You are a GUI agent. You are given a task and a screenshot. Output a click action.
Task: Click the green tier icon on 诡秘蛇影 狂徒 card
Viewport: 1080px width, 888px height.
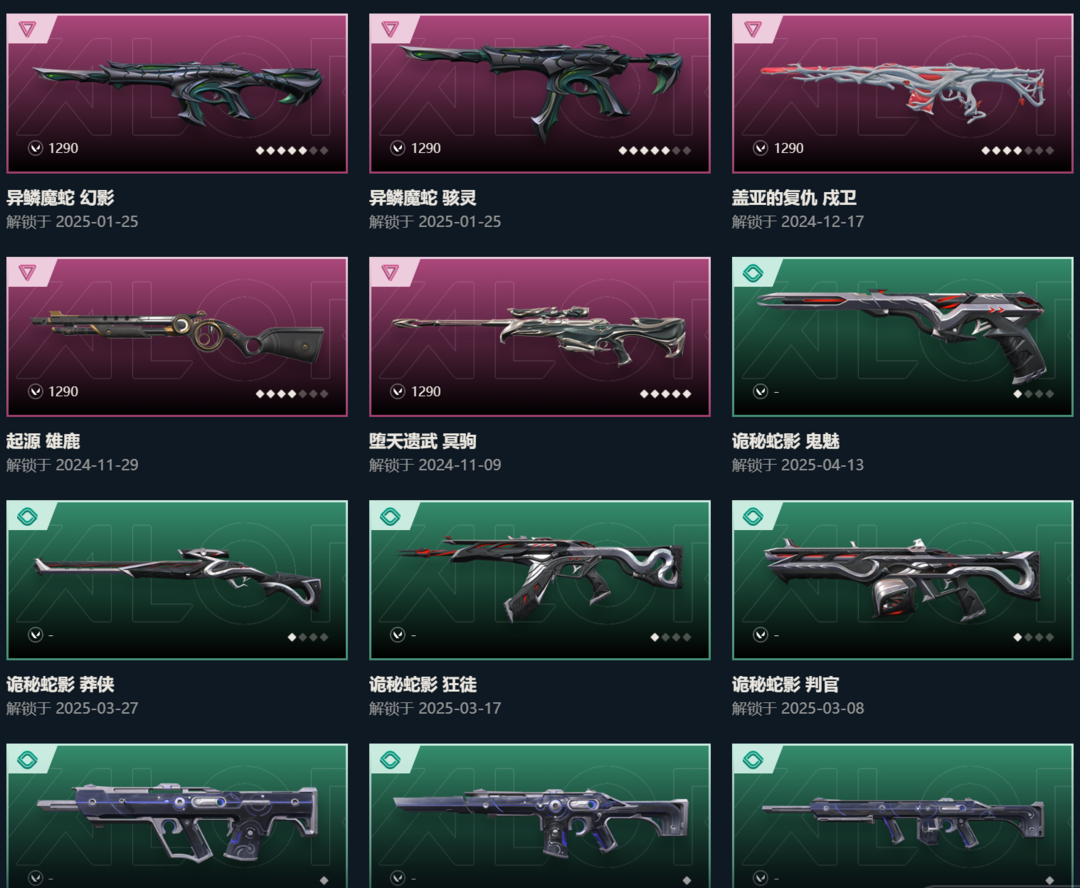390,516
